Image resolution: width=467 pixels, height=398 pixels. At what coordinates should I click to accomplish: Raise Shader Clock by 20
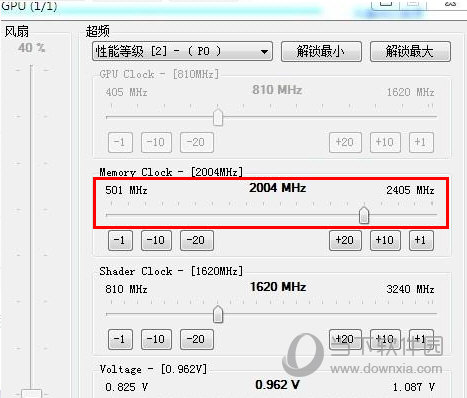point(345,339)
